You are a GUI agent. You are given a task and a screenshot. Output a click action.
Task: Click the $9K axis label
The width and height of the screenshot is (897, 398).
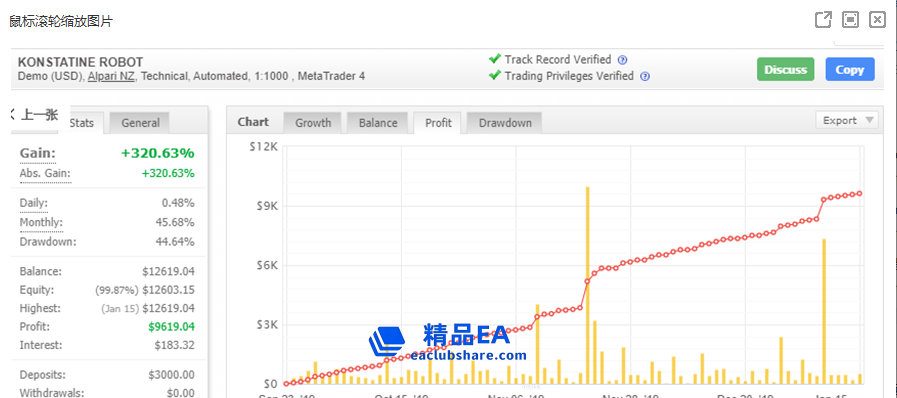pos(267,206)
